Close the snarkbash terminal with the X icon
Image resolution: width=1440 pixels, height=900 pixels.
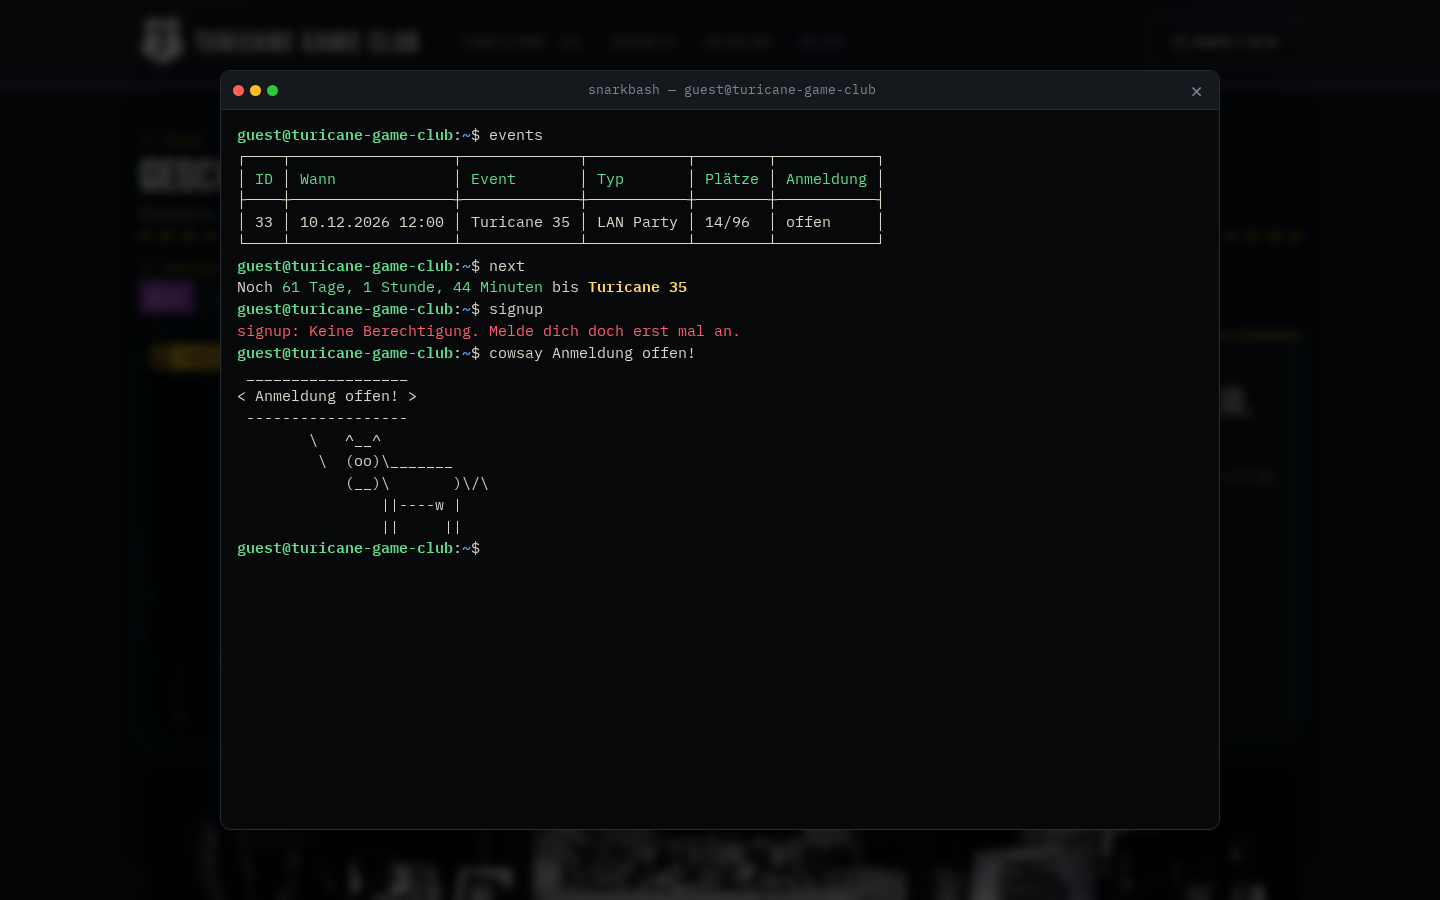(1196, 91)
